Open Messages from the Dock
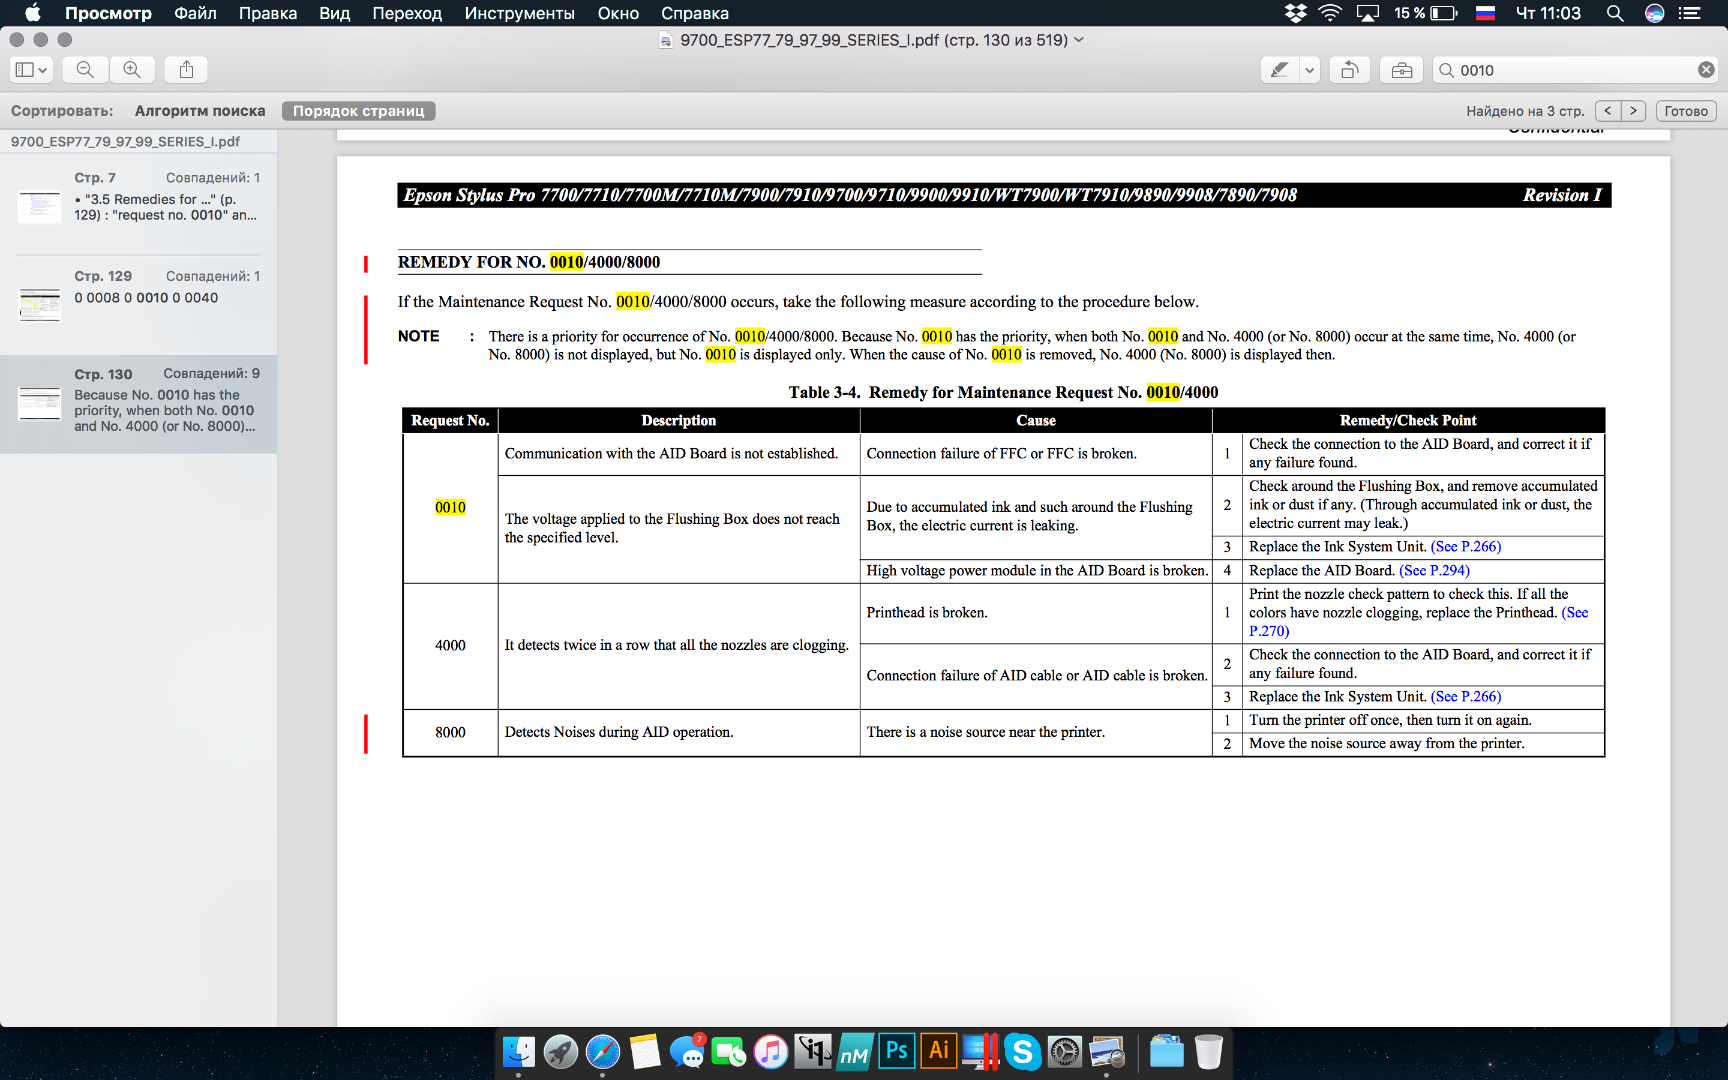 [x=687, y=1052]
